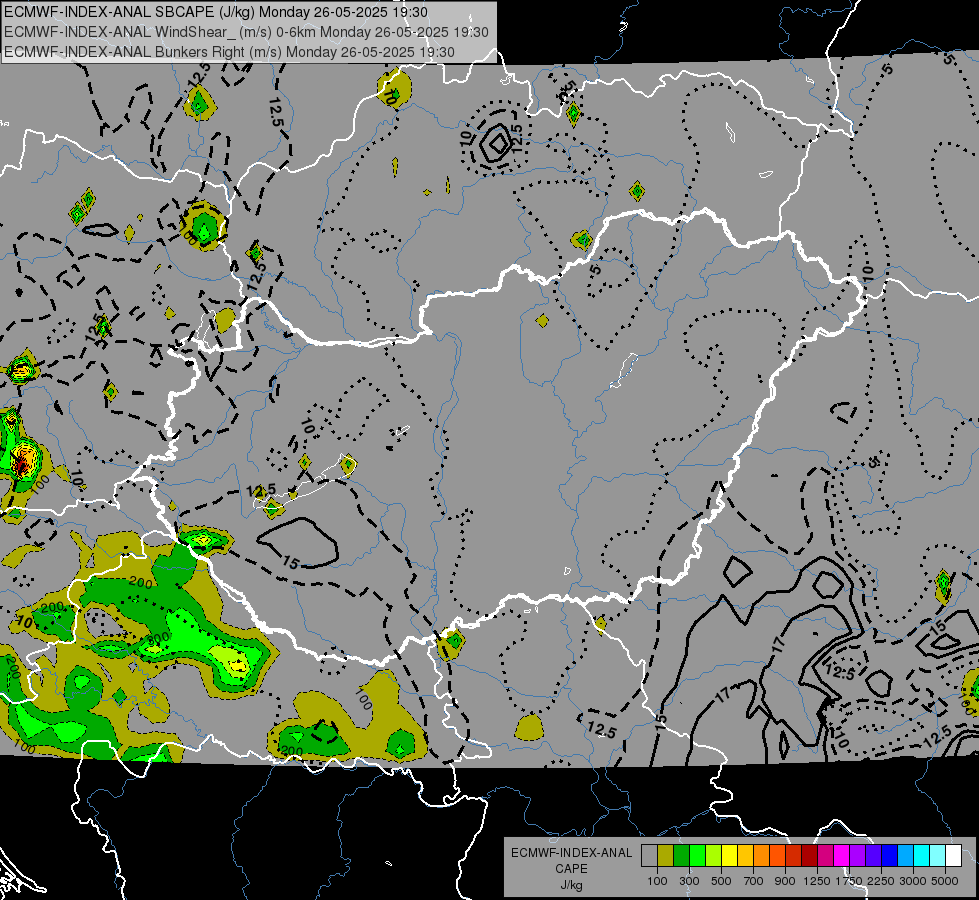The image size is (979, 900).
Task: Click the 300 legend tick label
Action: pyautogui.click(x=689, y=881)
